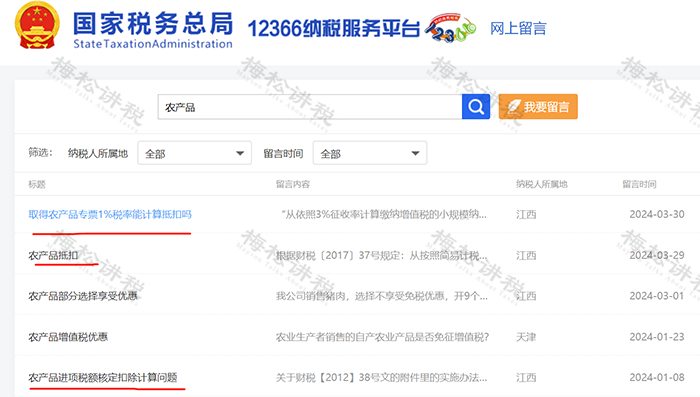Click the national emblem logo
Viewport: 700px width, 397px height.
pos(37,25)
